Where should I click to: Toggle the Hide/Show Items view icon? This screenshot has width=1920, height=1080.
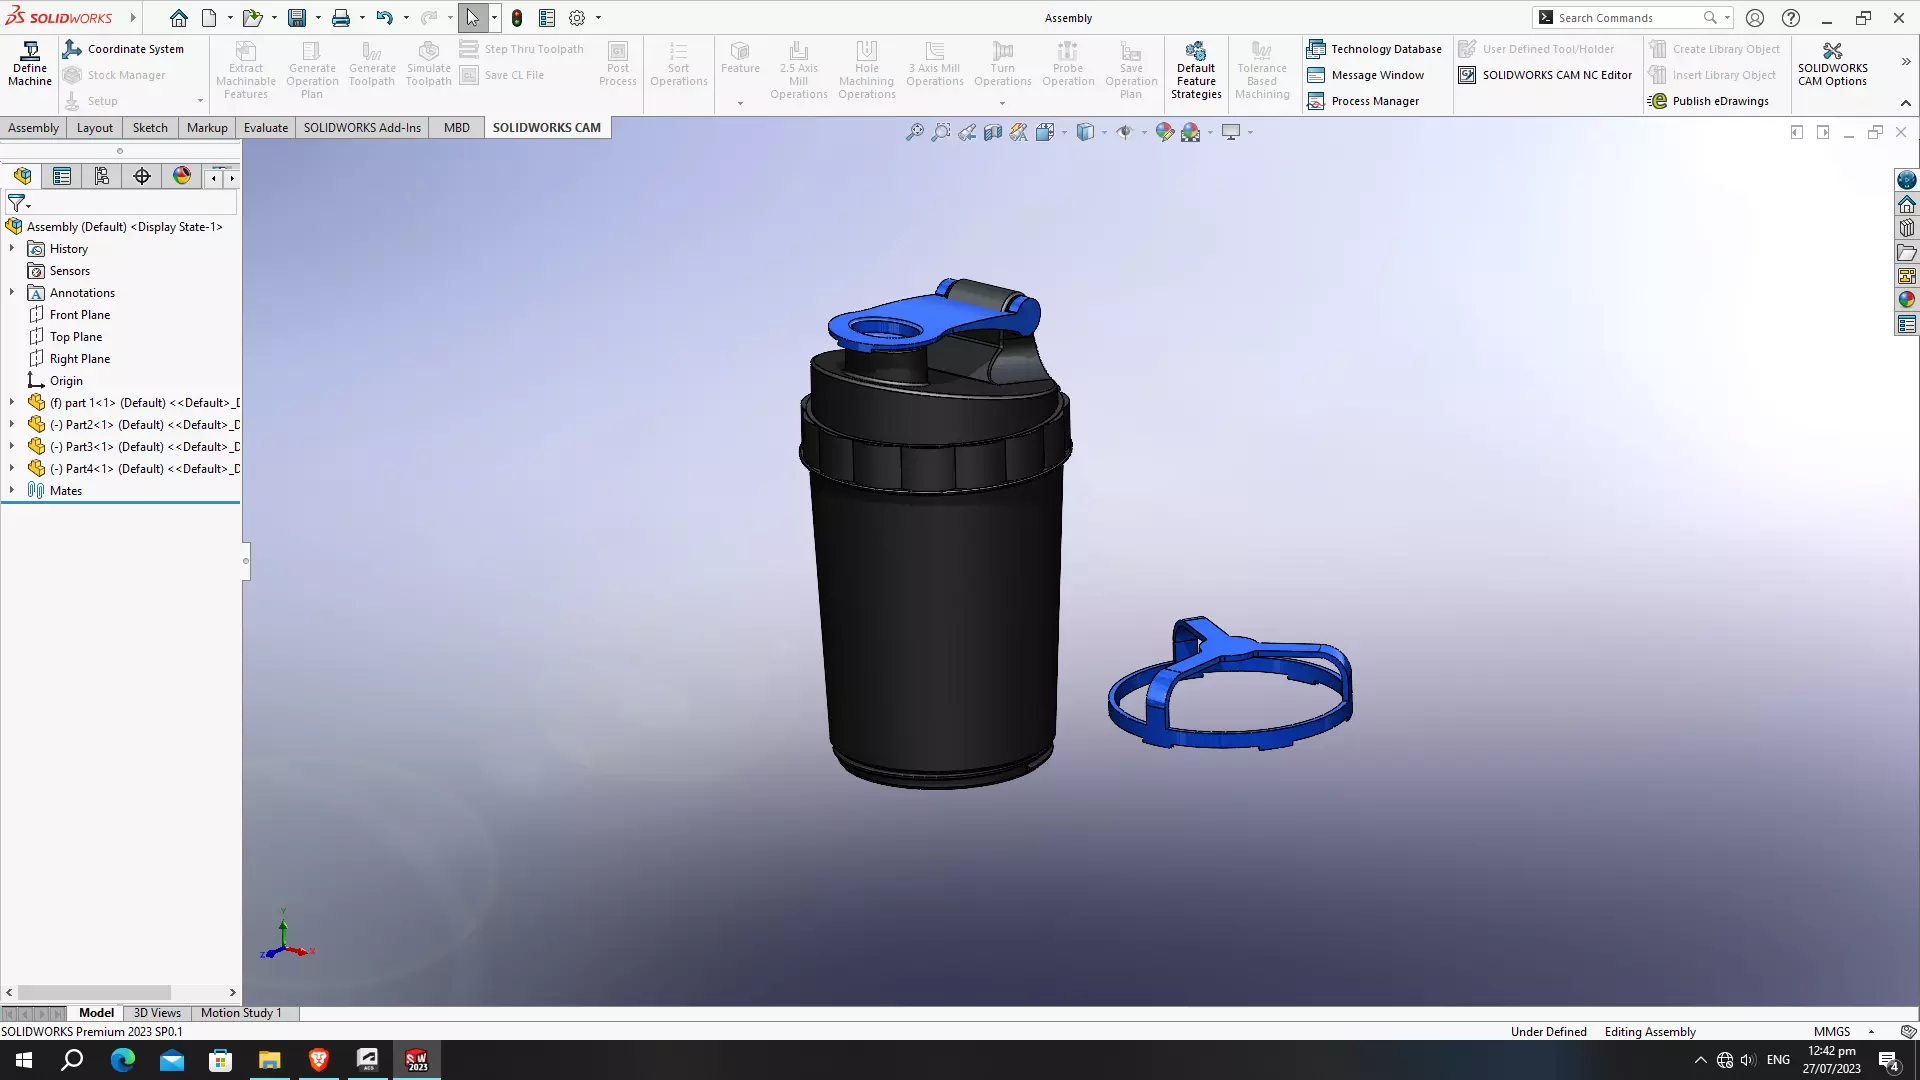1124,132
